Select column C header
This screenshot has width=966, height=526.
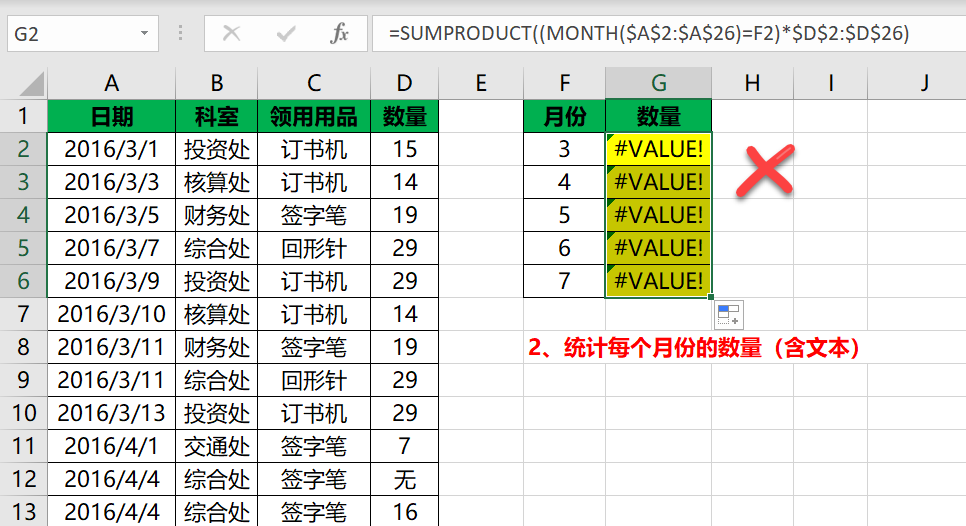(x=314, y=83)
